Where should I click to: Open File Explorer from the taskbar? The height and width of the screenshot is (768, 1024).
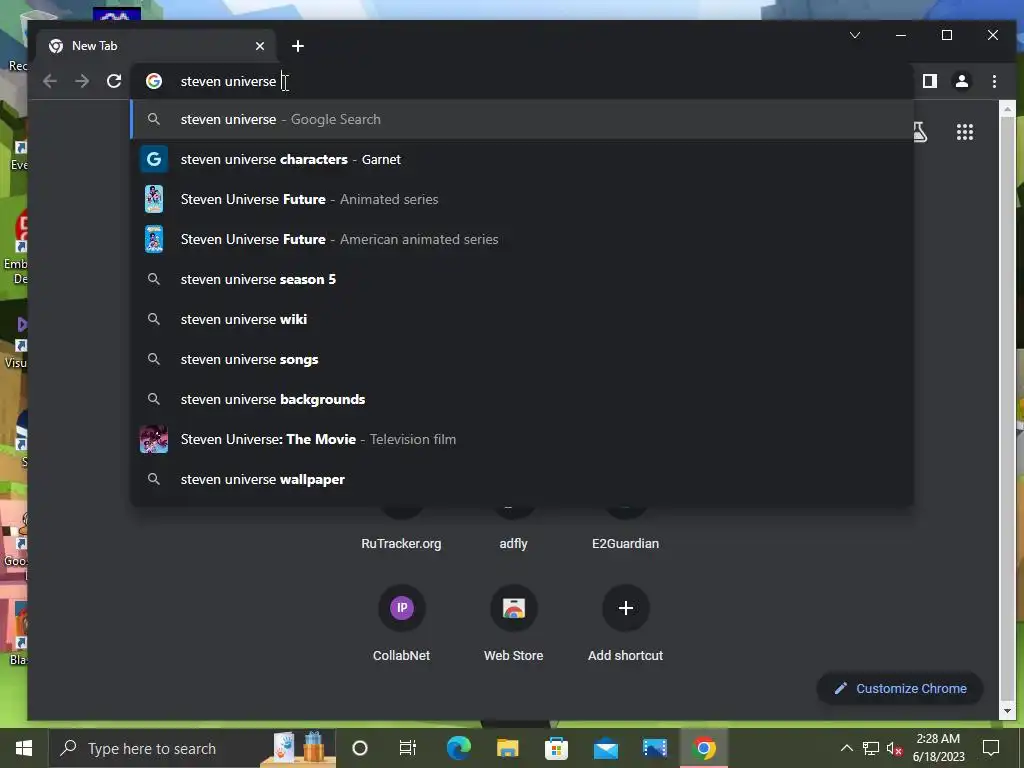507,748
